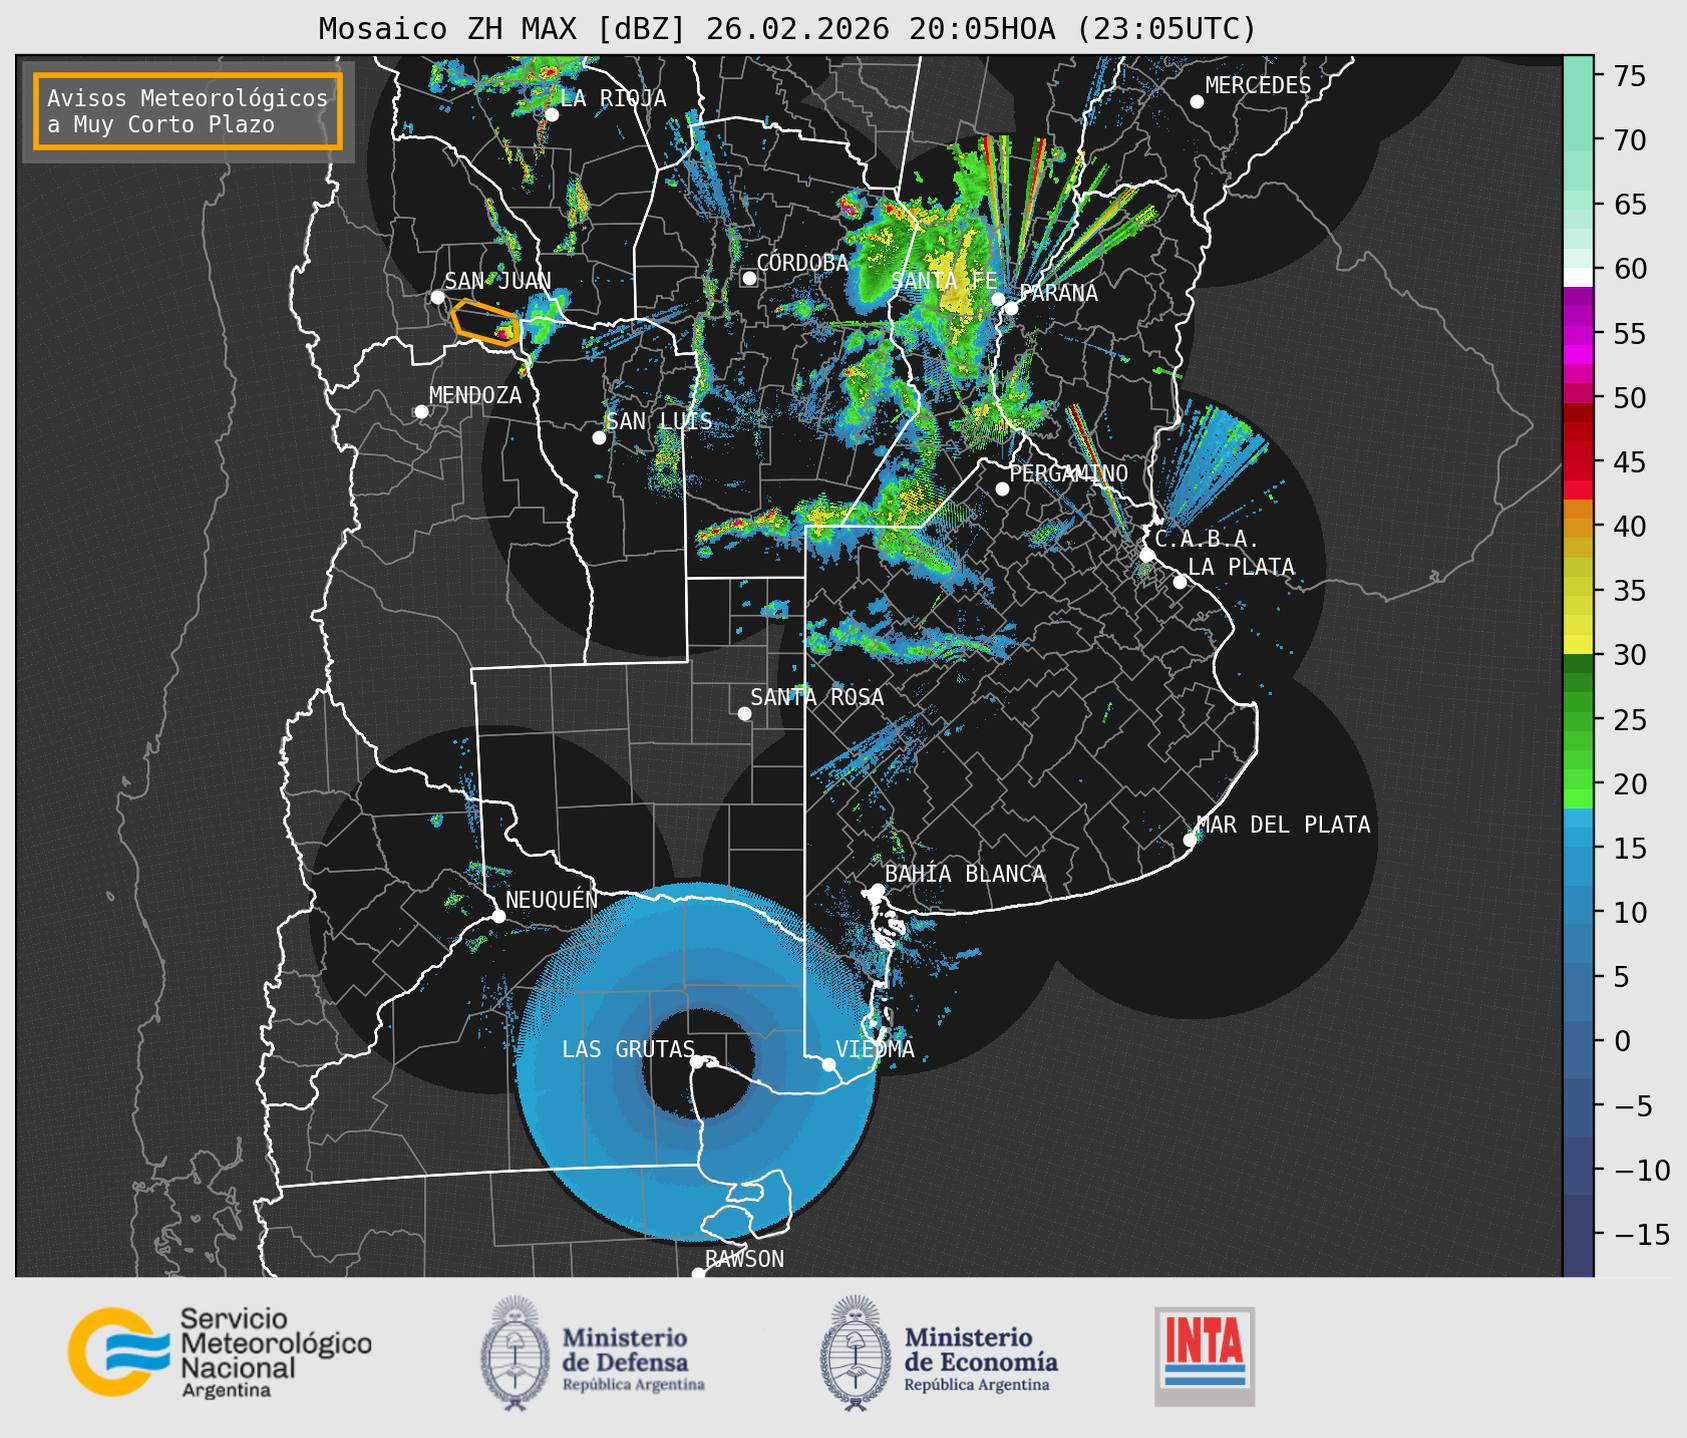Click the C.A.B.A. city marker dot
This screenshot has height=1438, width=1687.
(x=1148, y=555)
